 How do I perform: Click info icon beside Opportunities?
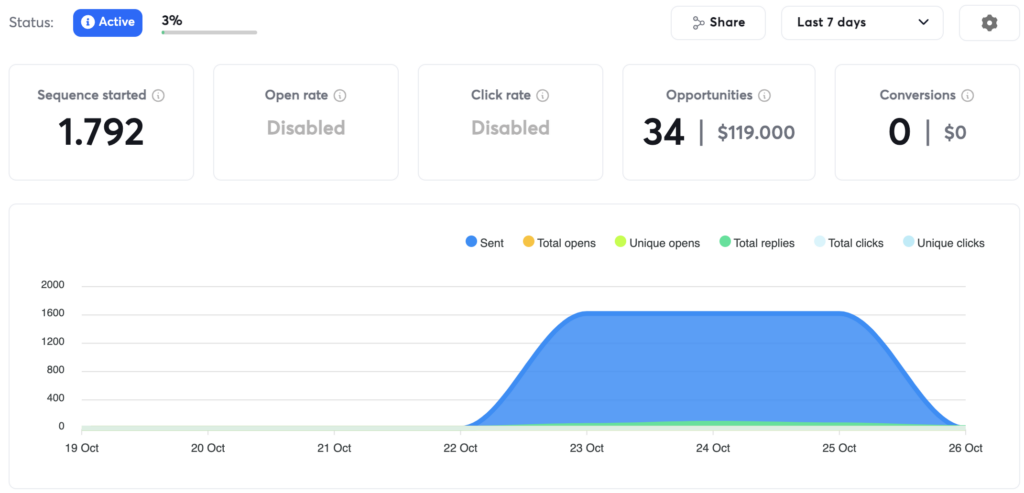coord(764,96)
